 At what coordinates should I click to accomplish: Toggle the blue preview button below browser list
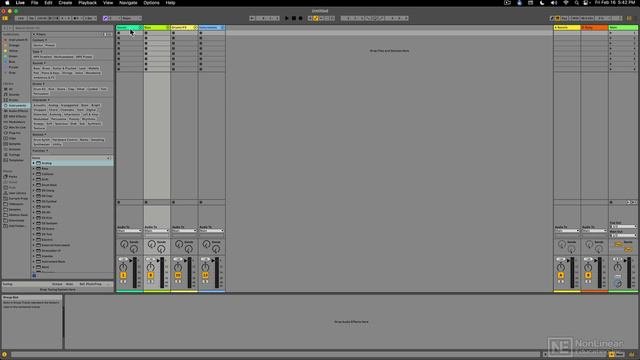click(x=34, y=276)
